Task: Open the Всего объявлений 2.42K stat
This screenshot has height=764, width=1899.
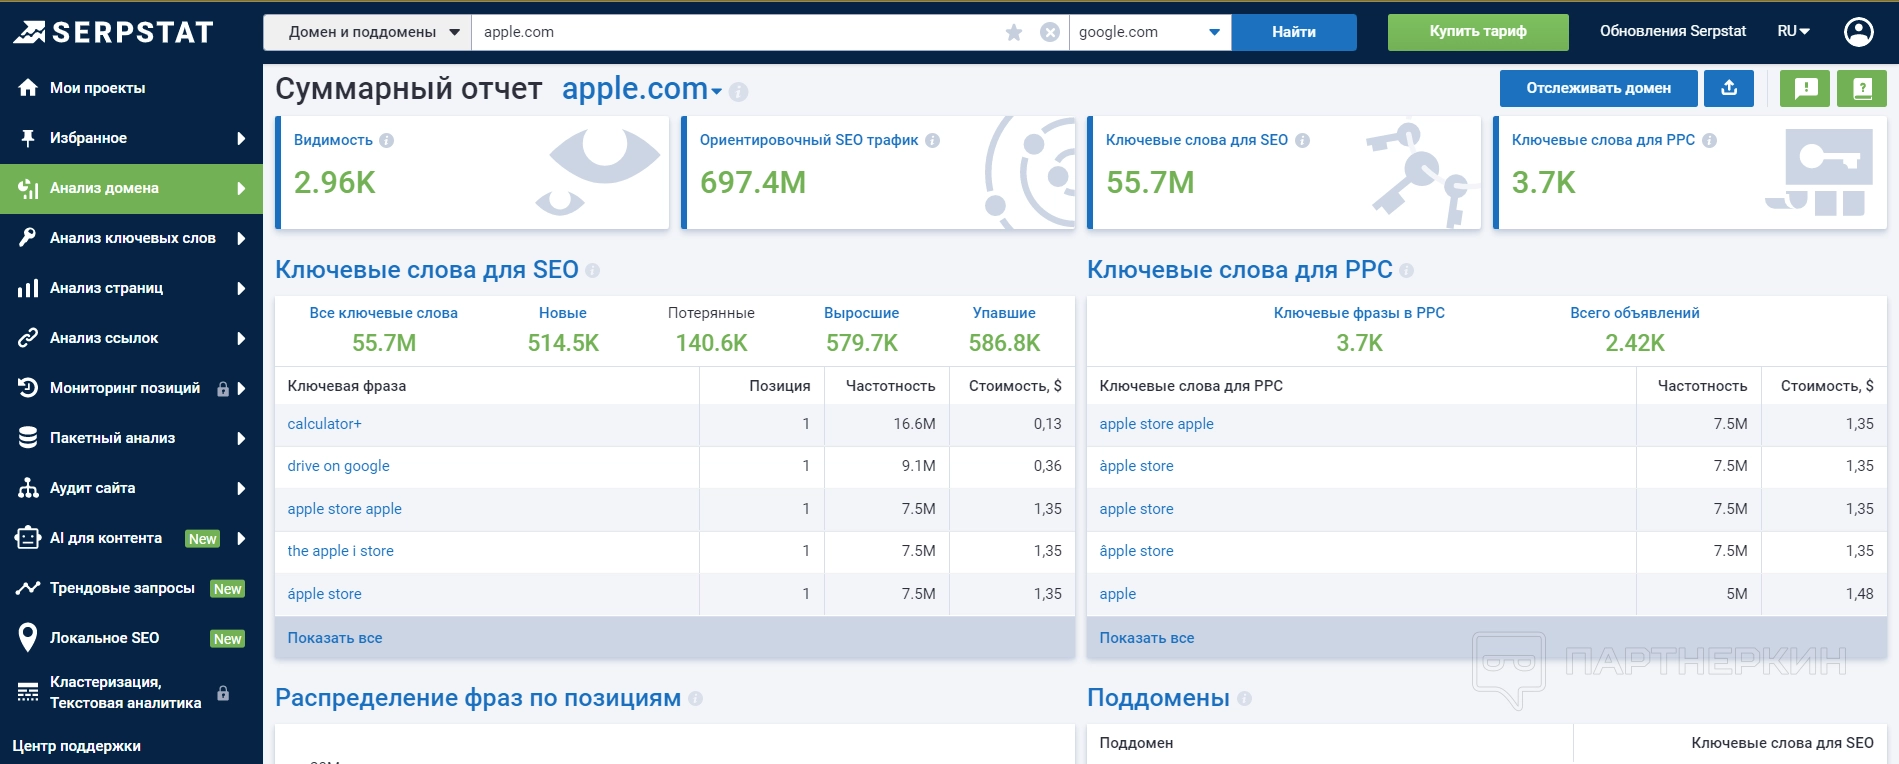Action: [x=1635, y=329]
